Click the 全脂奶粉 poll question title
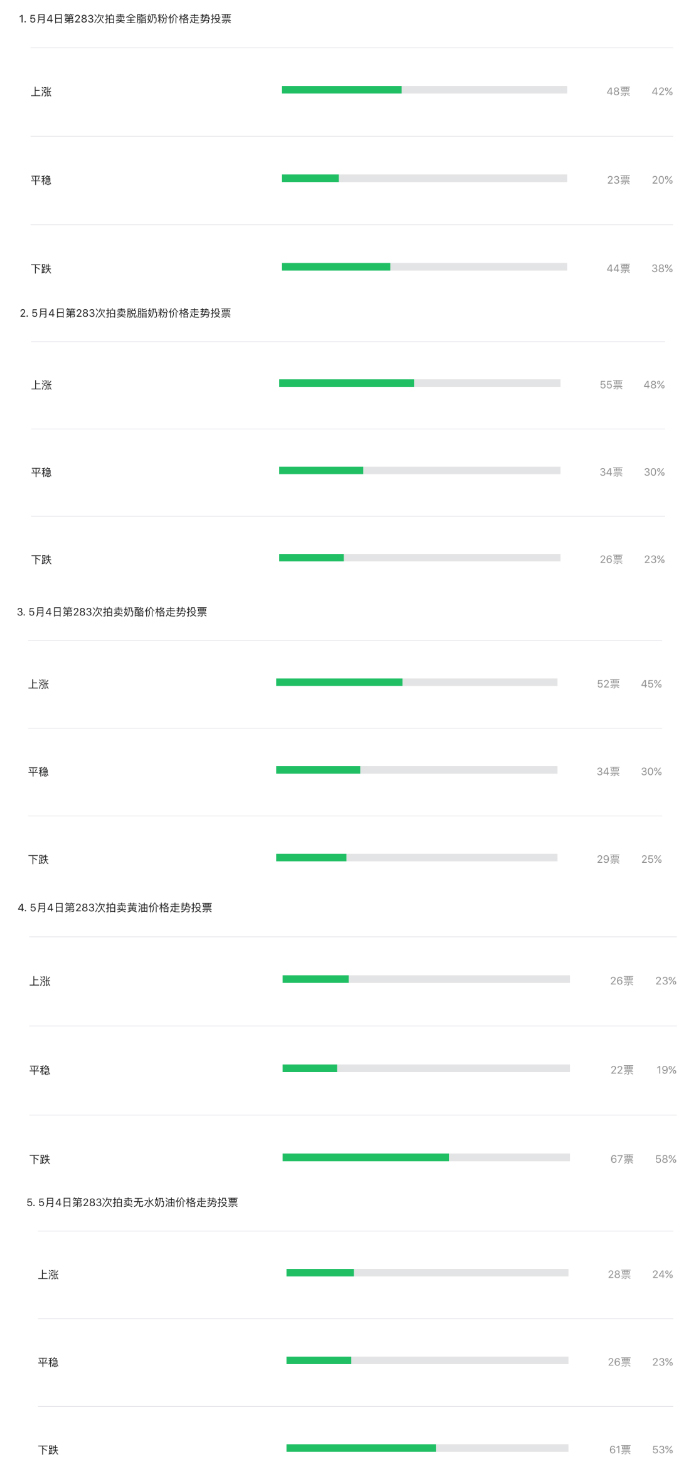 pyautogui.click(x=125, y=18)
